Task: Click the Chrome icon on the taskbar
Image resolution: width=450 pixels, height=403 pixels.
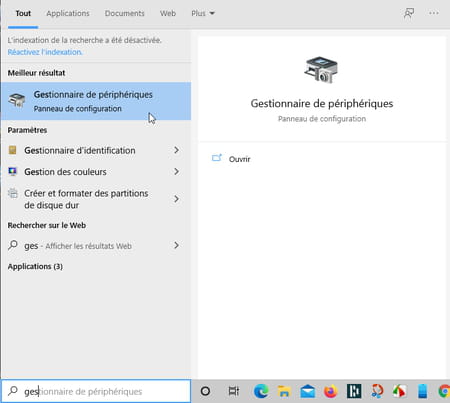Action: 444,391
